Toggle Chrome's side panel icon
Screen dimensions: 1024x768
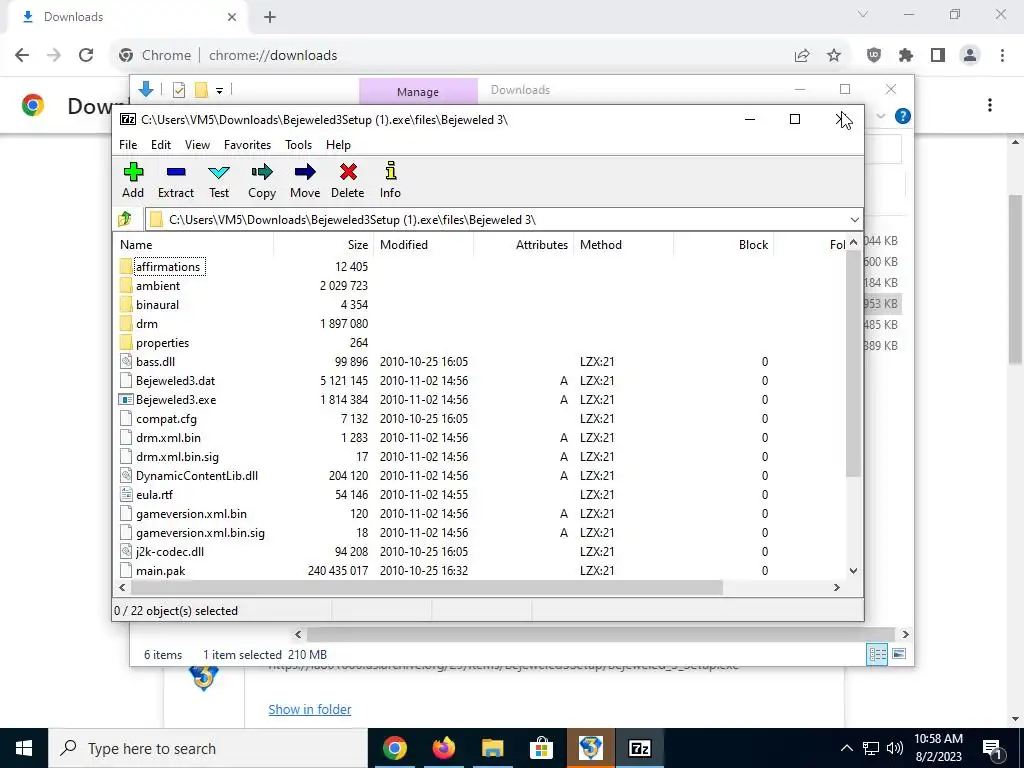(938, 56)
